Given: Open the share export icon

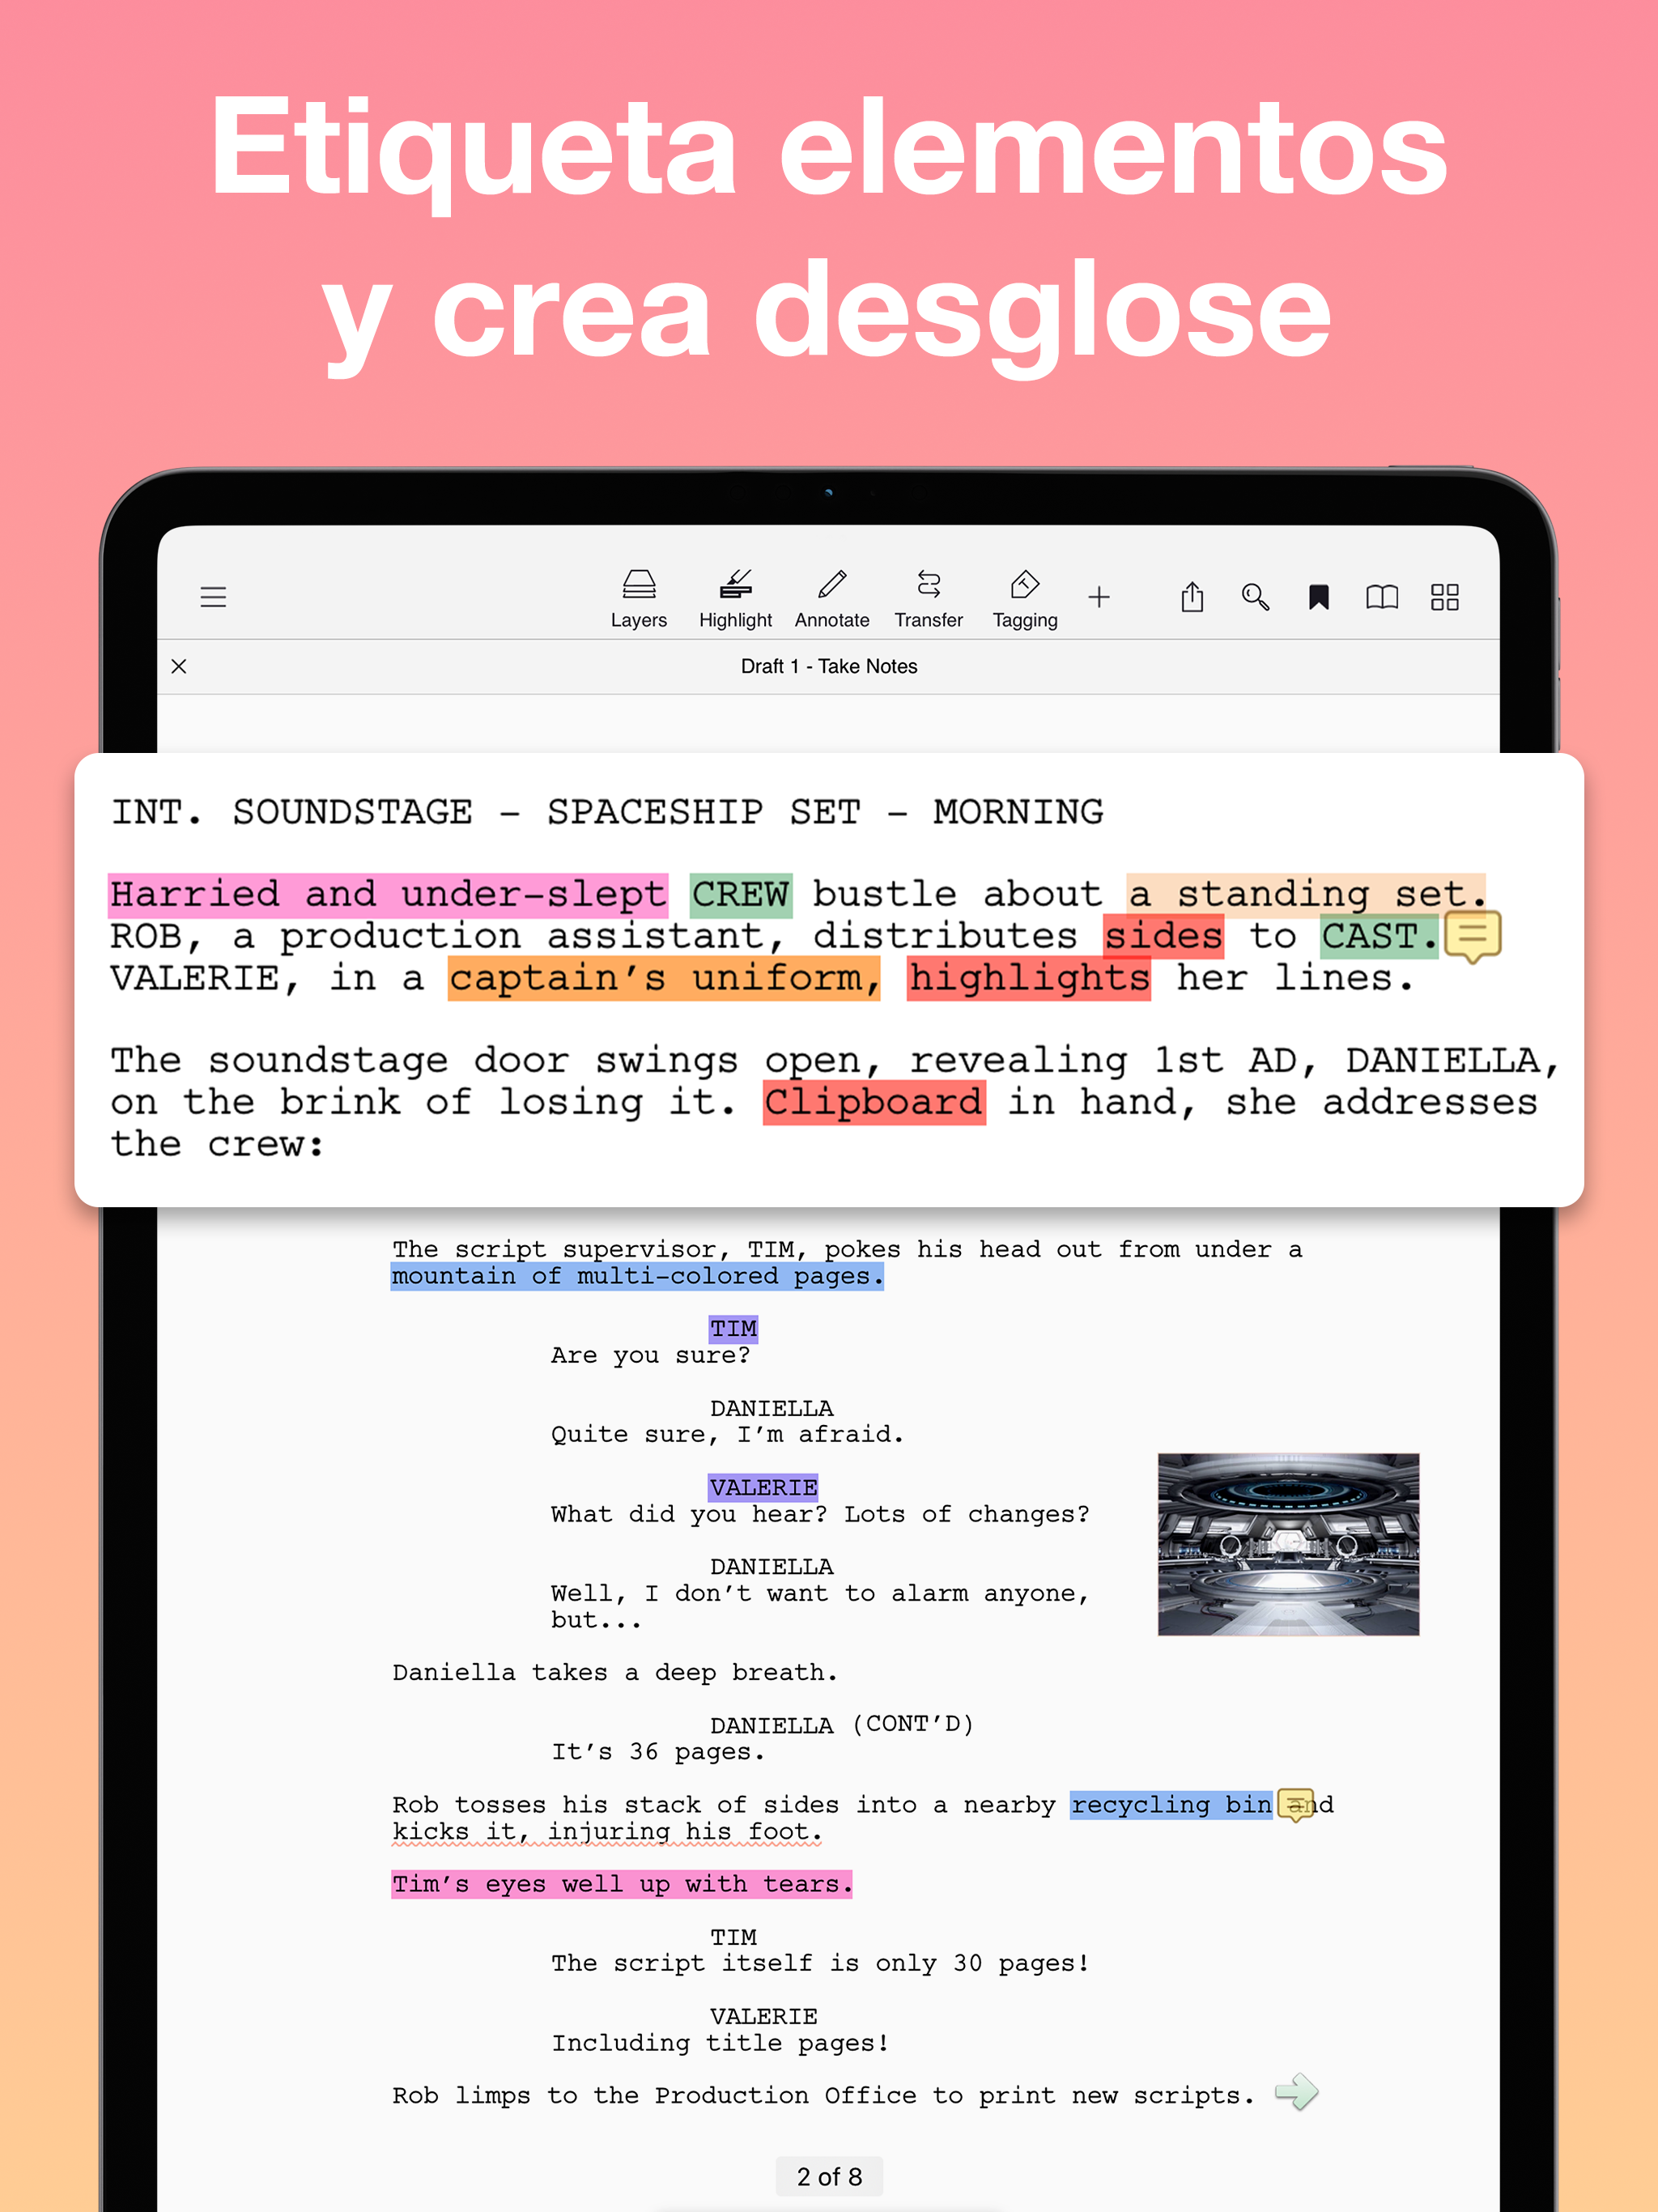Looking at the screenshot, I should pos(1192,597).
